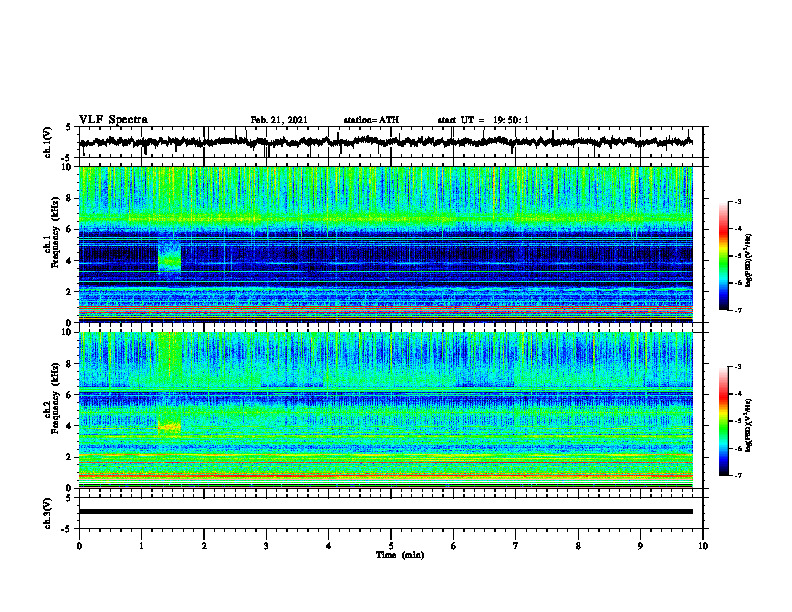Click the ch.1(V) axis "5" tick label
Image resolution: width=792 pixels, height=612 pixels.
[68, 128]
